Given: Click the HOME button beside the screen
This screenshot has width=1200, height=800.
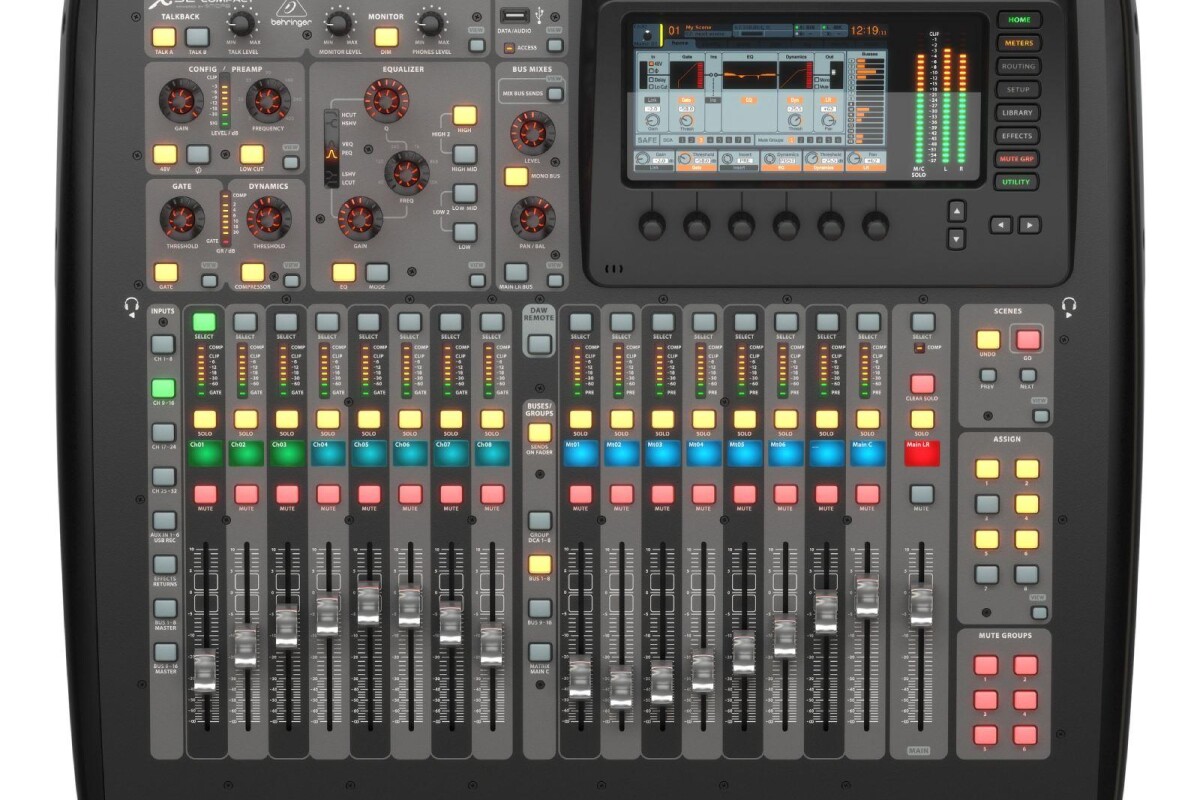Looking at the screenshot, I should pyautogui.click(x=1019, y=19).
